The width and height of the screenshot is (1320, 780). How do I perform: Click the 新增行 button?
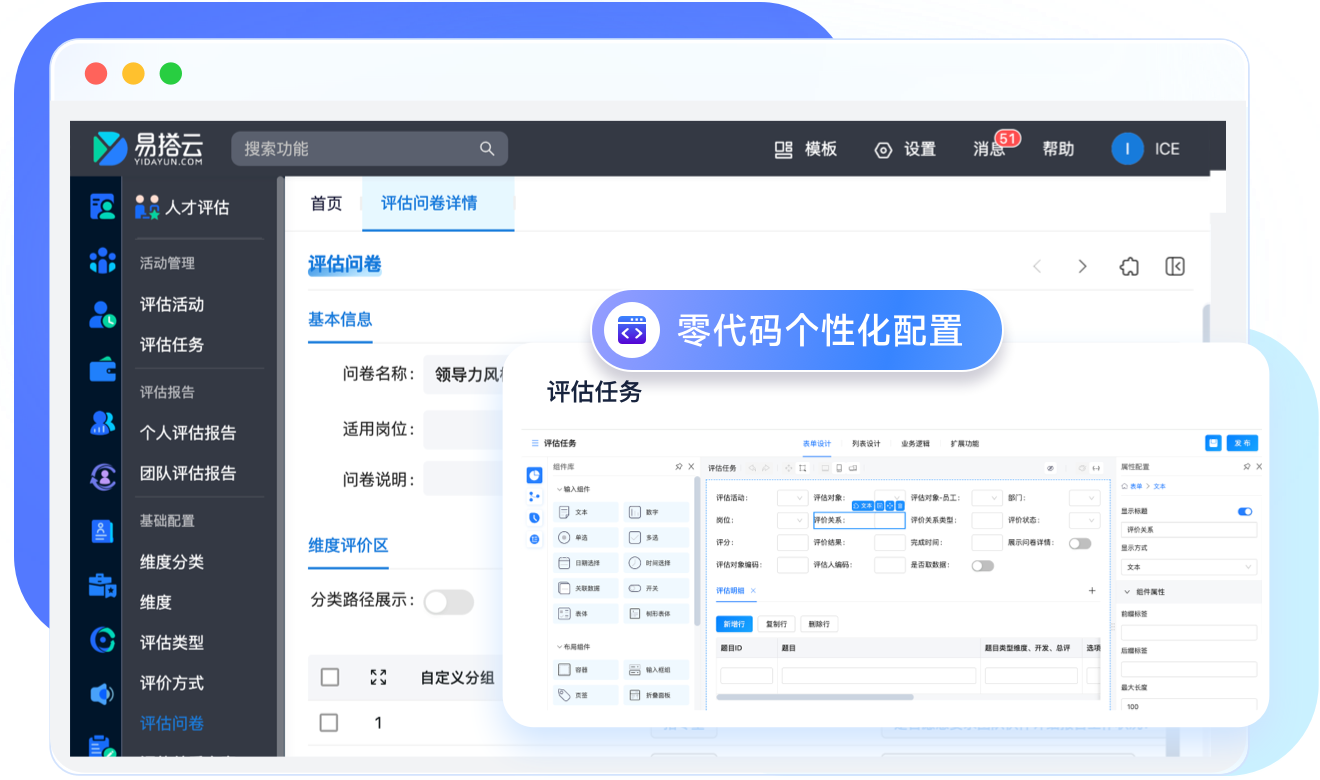click(x=733, y=624)
